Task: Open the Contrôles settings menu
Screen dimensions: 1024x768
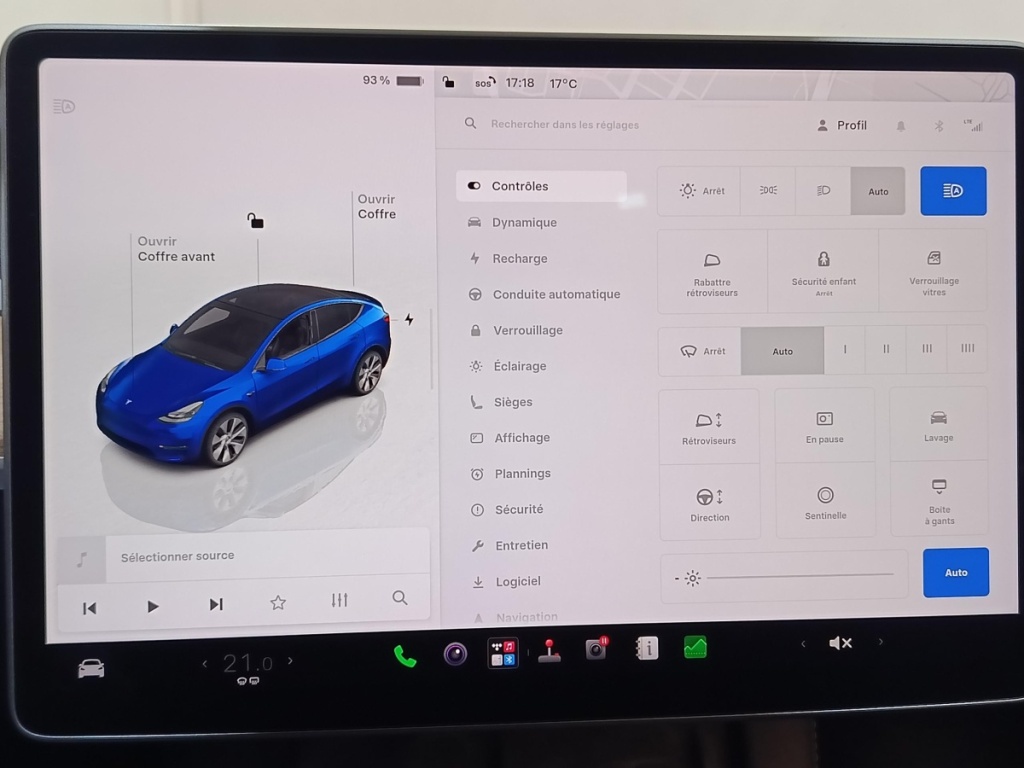Action: (x=541, y=186)
